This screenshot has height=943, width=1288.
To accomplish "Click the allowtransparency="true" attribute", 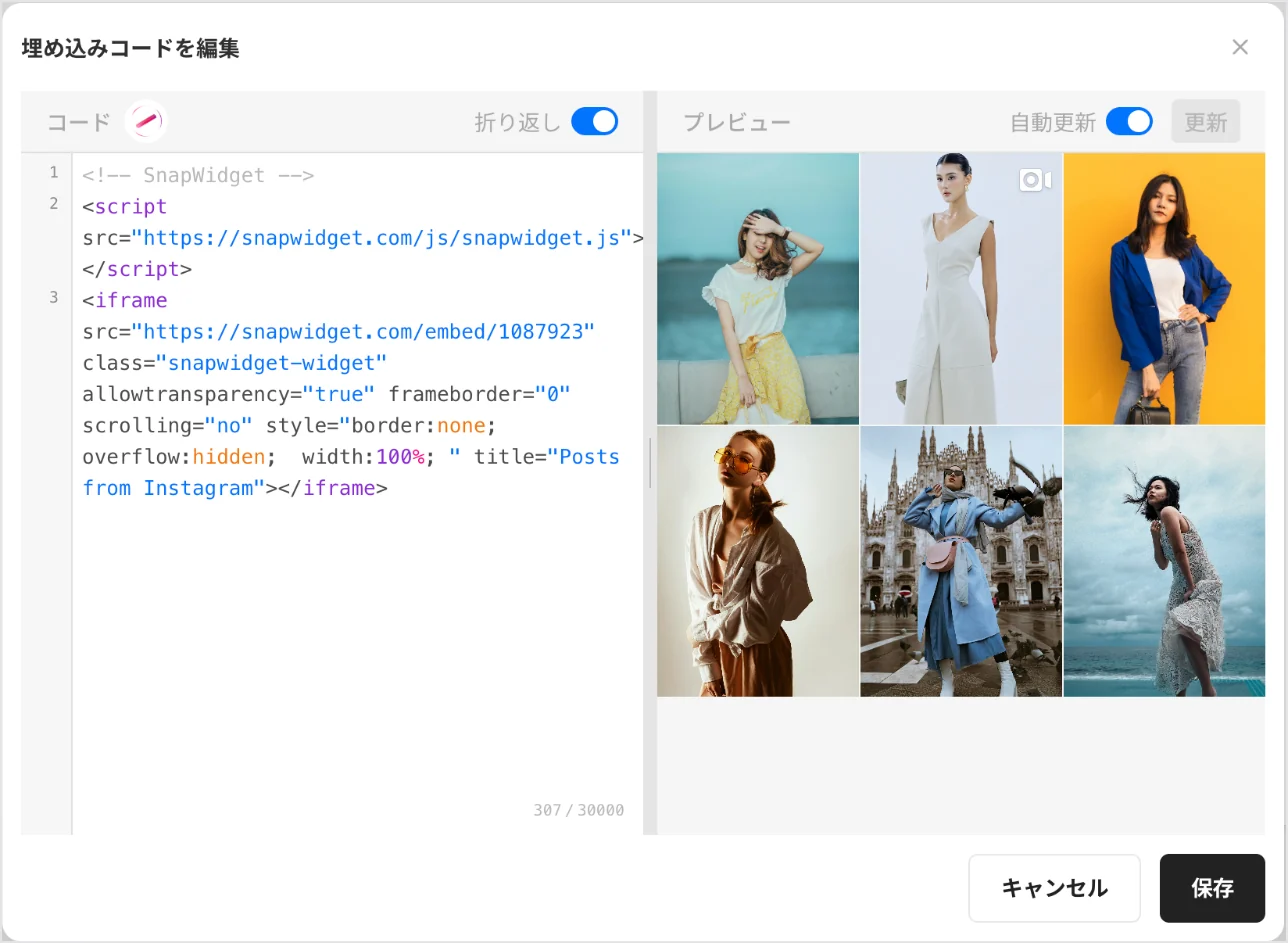I will (x=229, y=394).
